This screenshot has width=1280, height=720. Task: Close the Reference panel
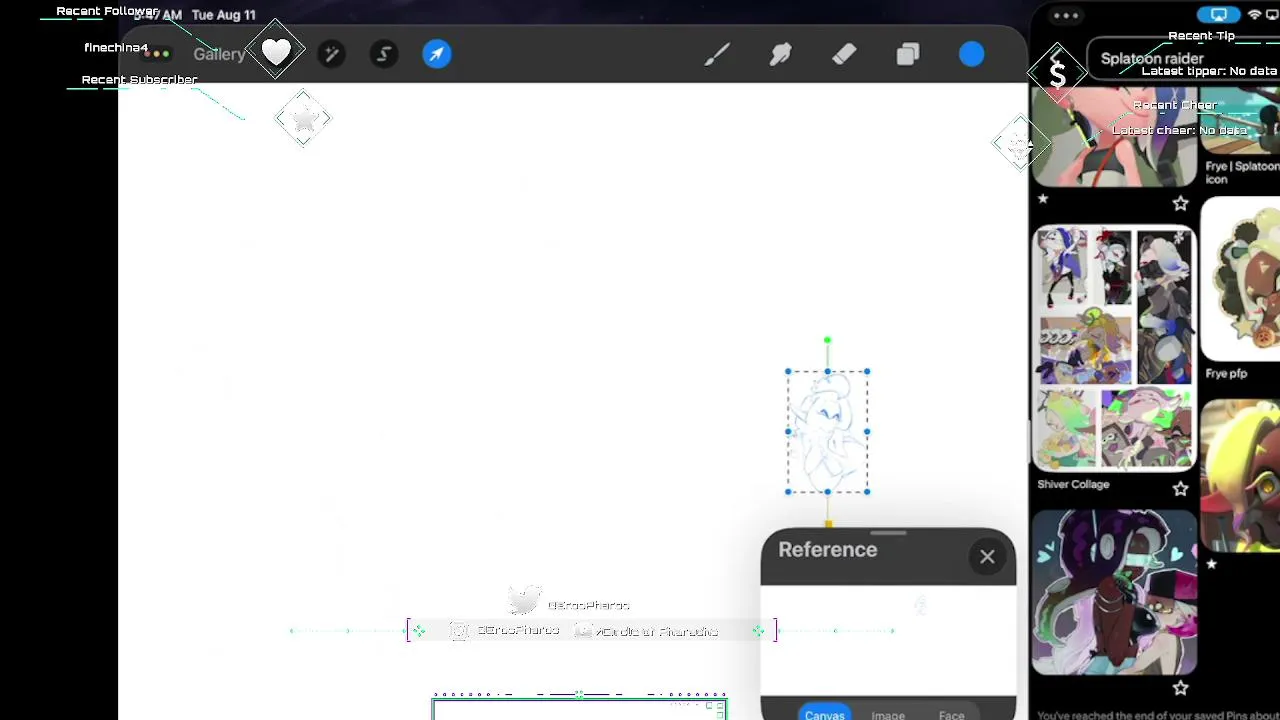[x=987, y=557]
